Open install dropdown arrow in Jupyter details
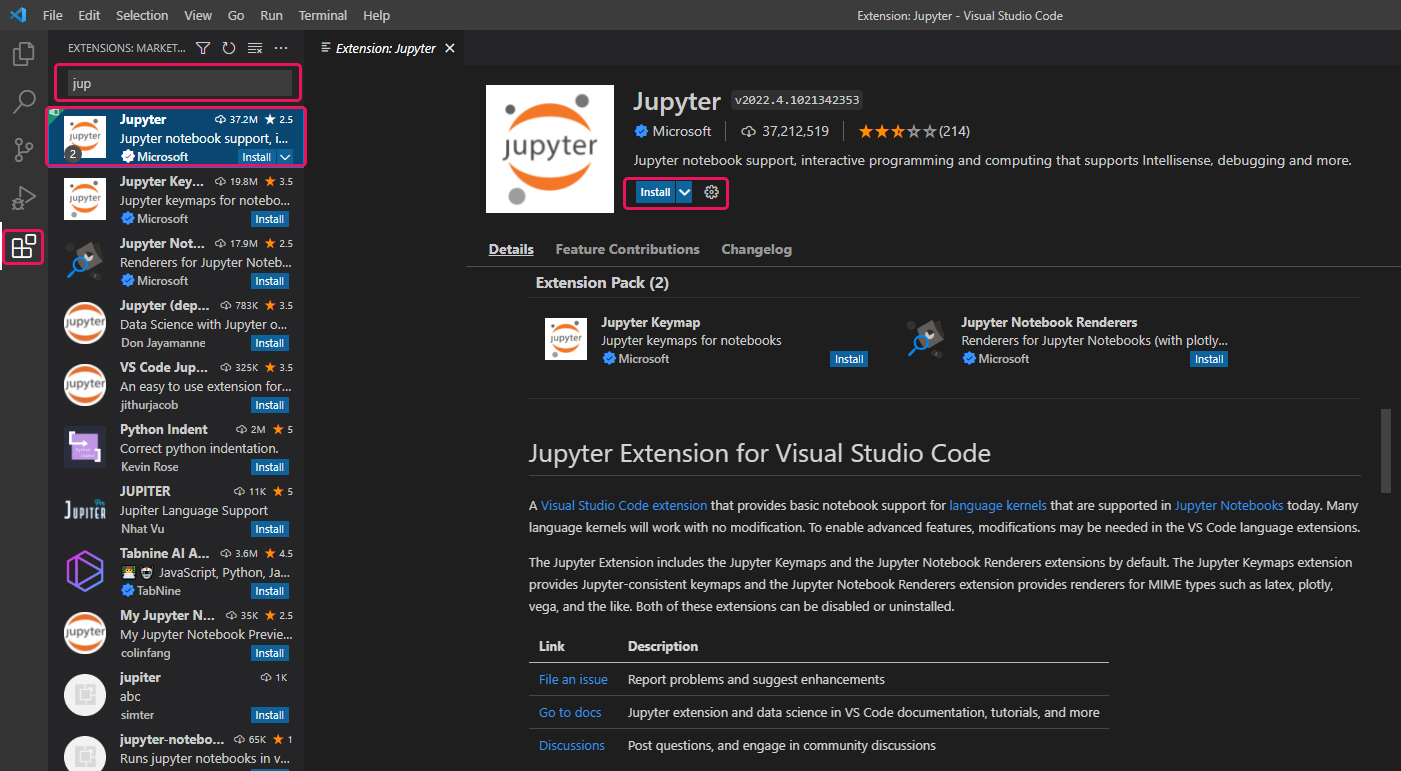The height and width of the screenshot is (771, 1401). pos(685,192)
